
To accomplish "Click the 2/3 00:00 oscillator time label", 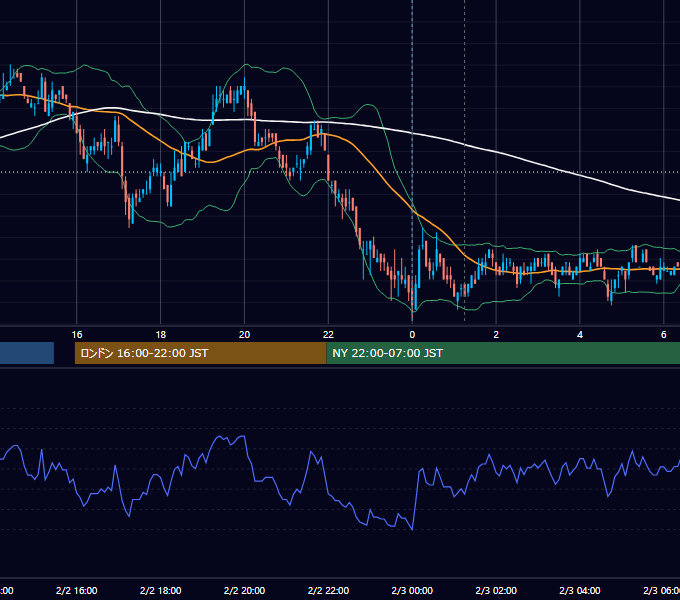I will click(412, 590).
